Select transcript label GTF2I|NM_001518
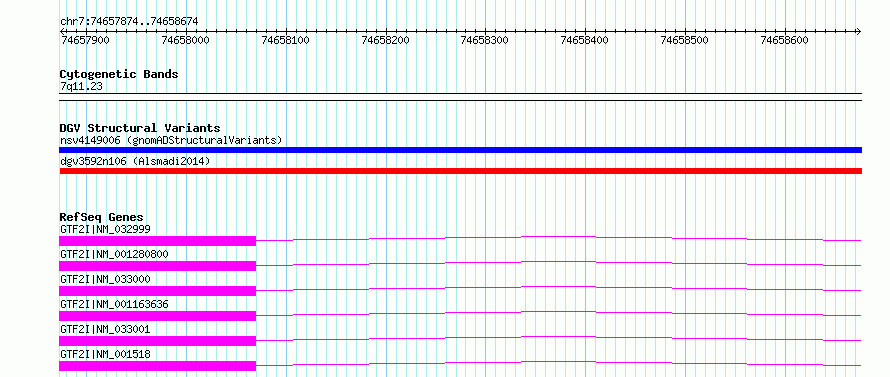This screenshot has width=890, height=377. pos(105,354)
